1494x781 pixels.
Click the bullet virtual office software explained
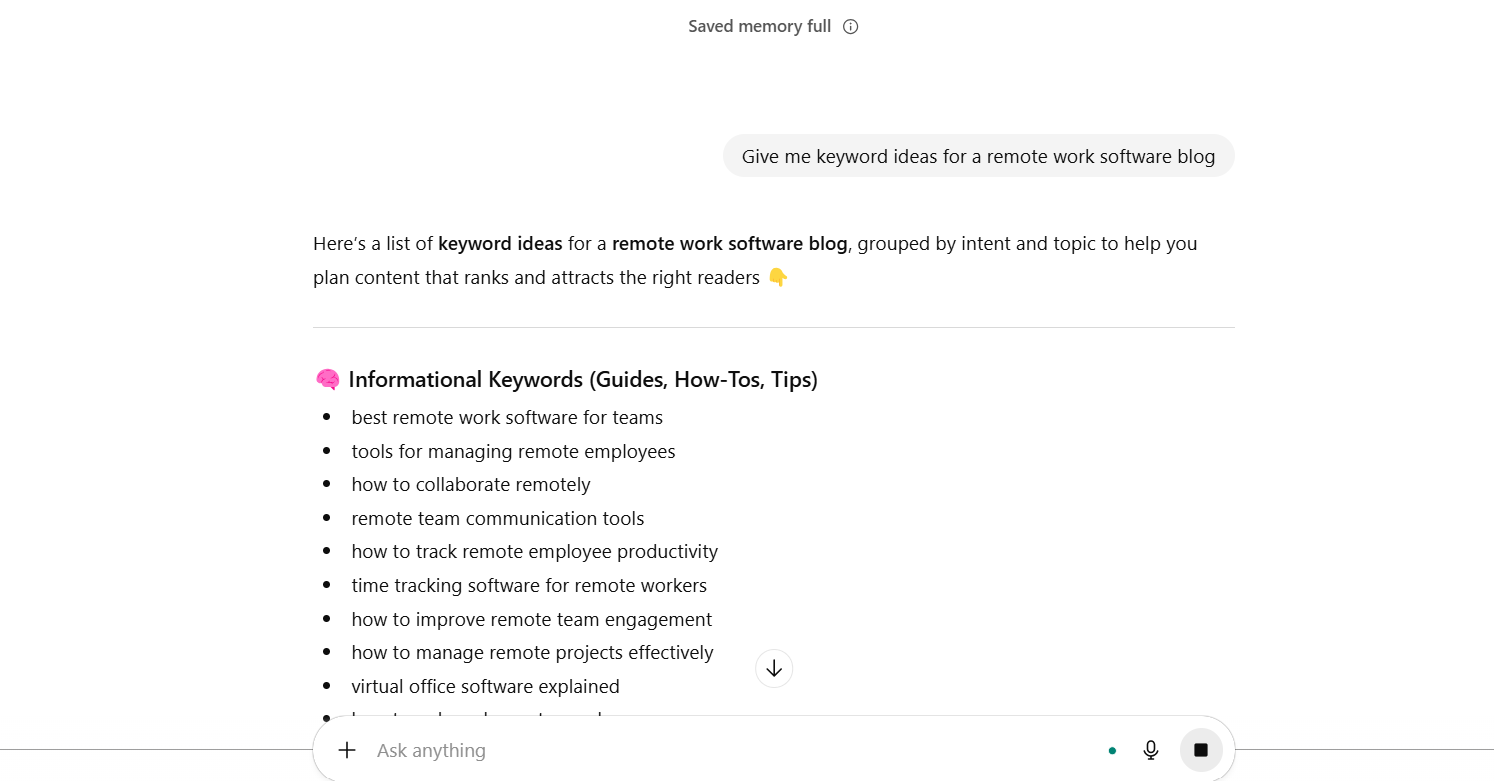pyautogui.click(x=486, y=686)
